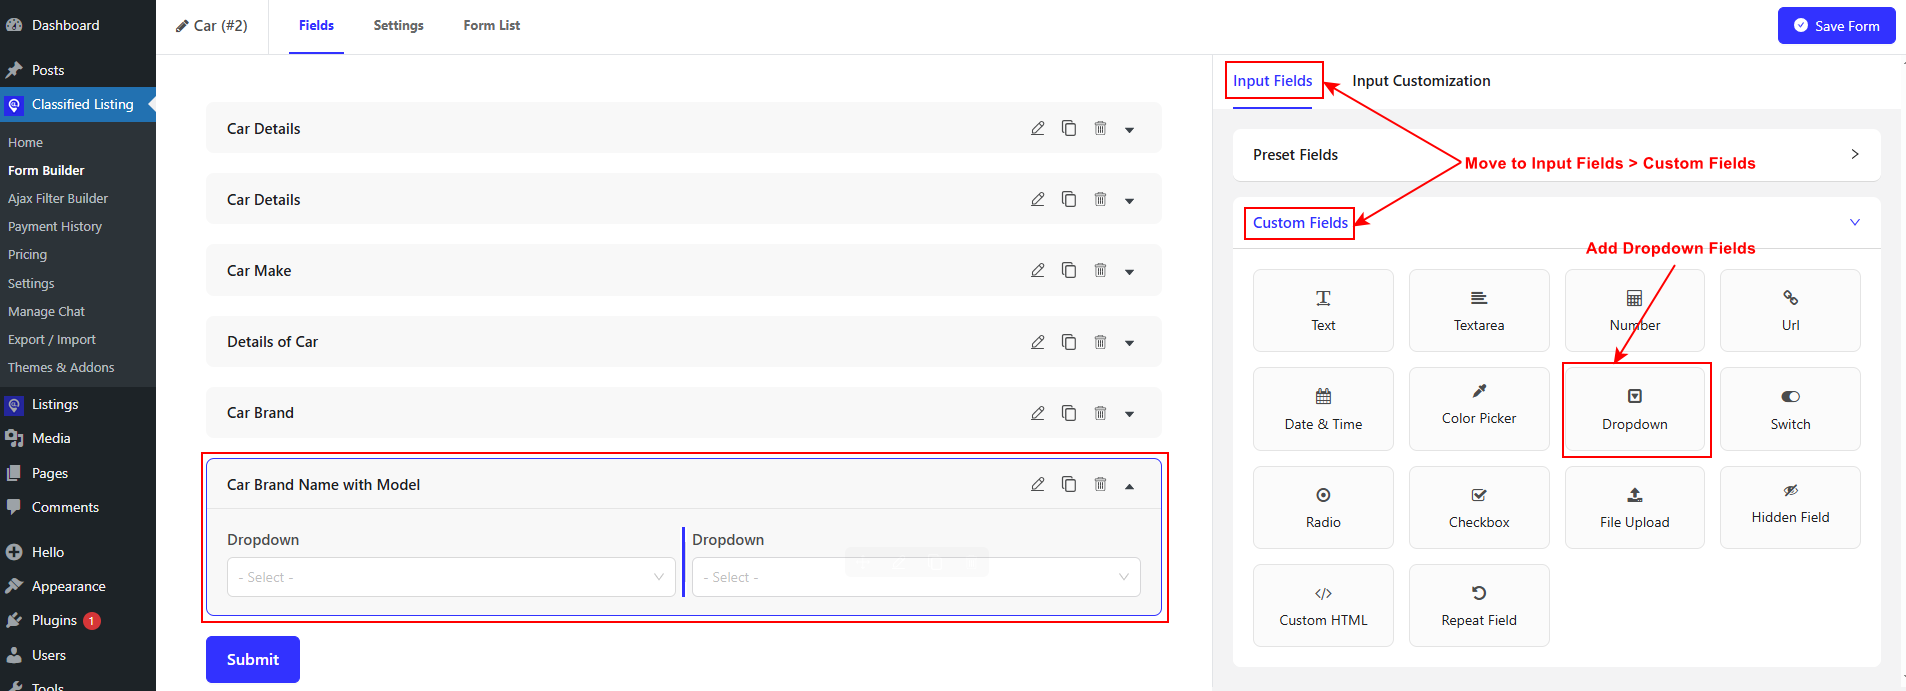The height and width of the screenshot is (691, 1906).
Task: Edit the Details of Car section
Action: pos(1038,342)
